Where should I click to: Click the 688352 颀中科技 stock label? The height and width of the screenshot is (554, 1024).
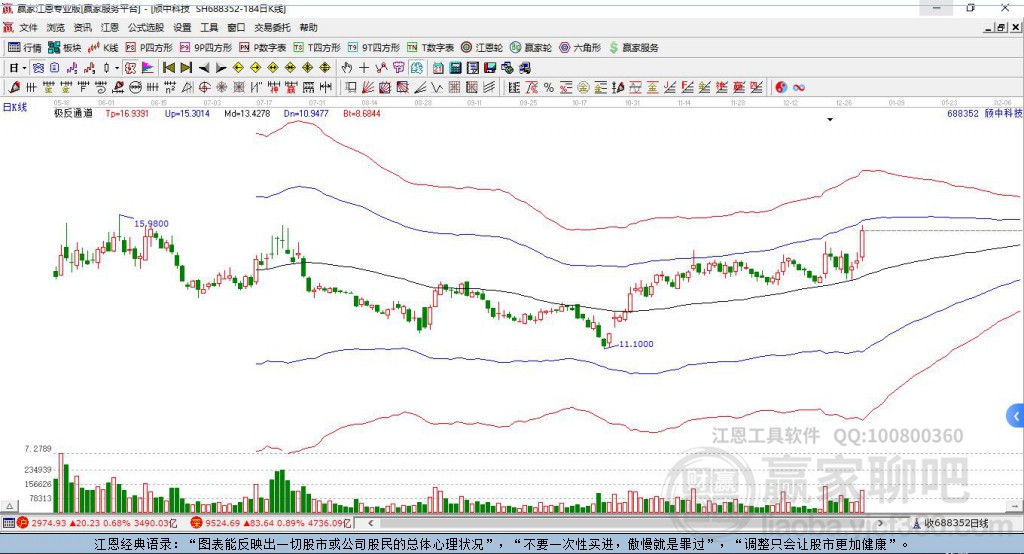[985, 113]
